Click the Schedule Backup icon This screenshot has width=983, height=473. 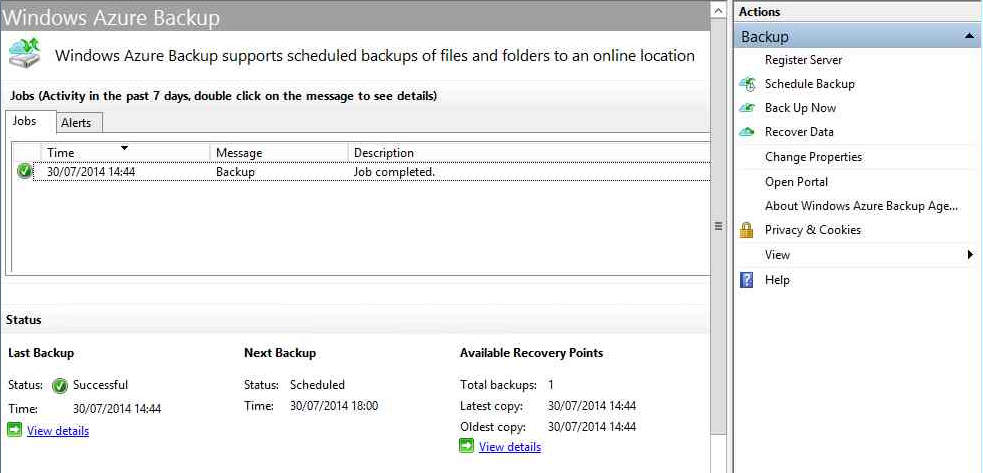[x=747, y=84]
